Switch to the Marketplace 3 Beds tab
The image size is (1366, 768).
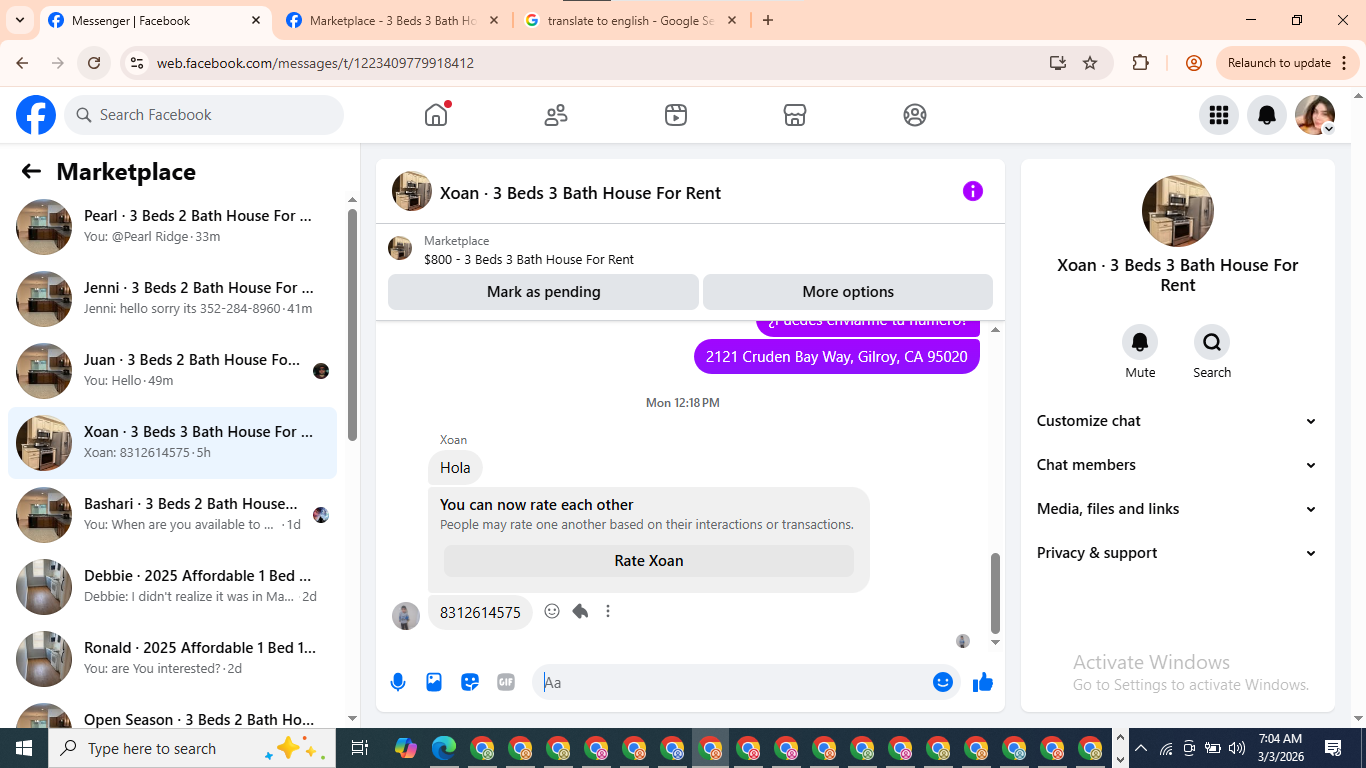393,20
